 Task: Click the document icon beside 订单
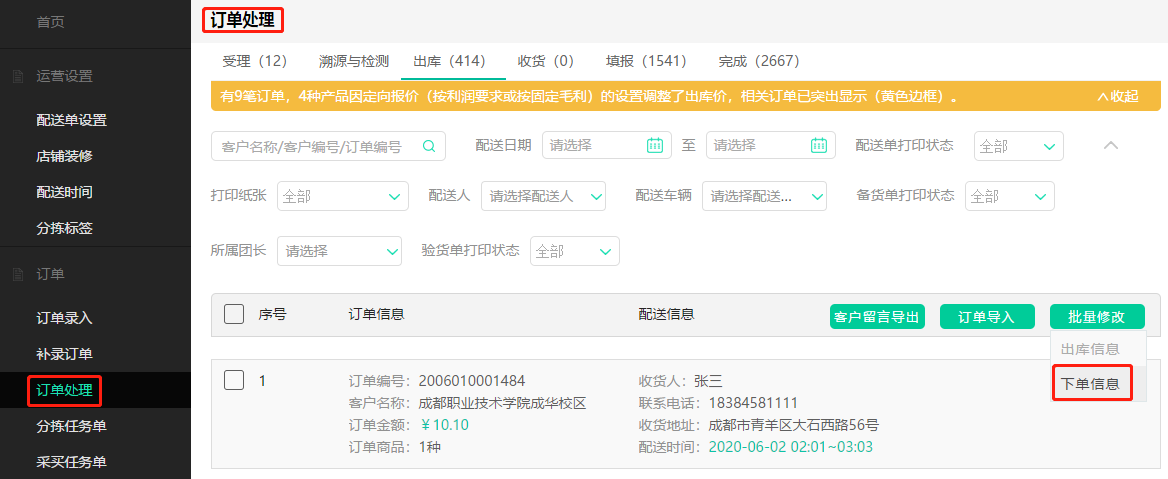click(x=18, y=274)
